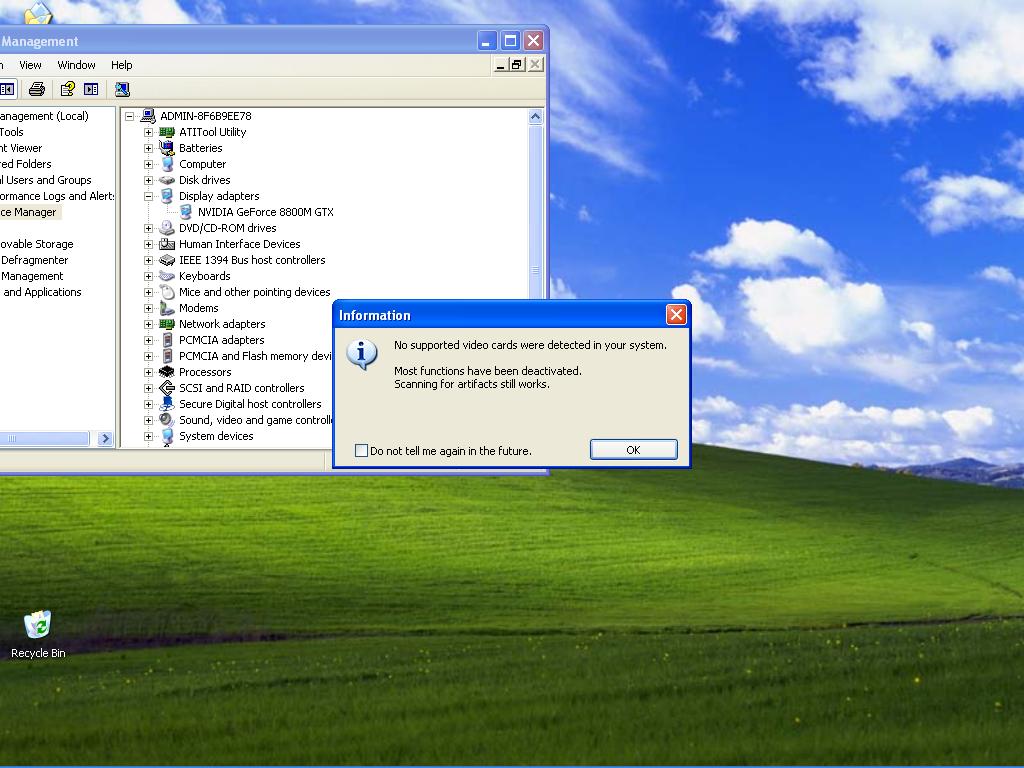Image resolution: width=1024 pixels, height=768 pixels.
Task: Select Disk Defragmenter in left pane
Action: pos(34,260)
